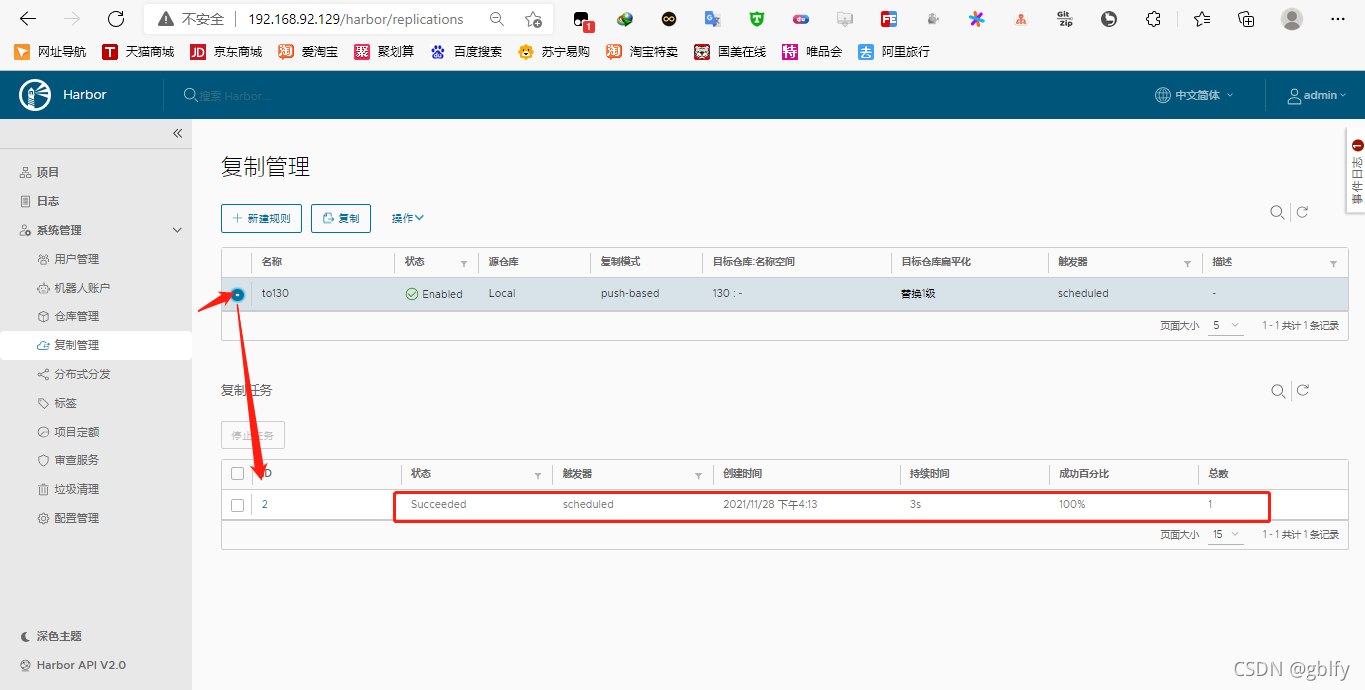Image resolution: width=1365 pixels, height=690 pixels.
Task: Filter the task 触发器 column
Action: tap(699, 475)
